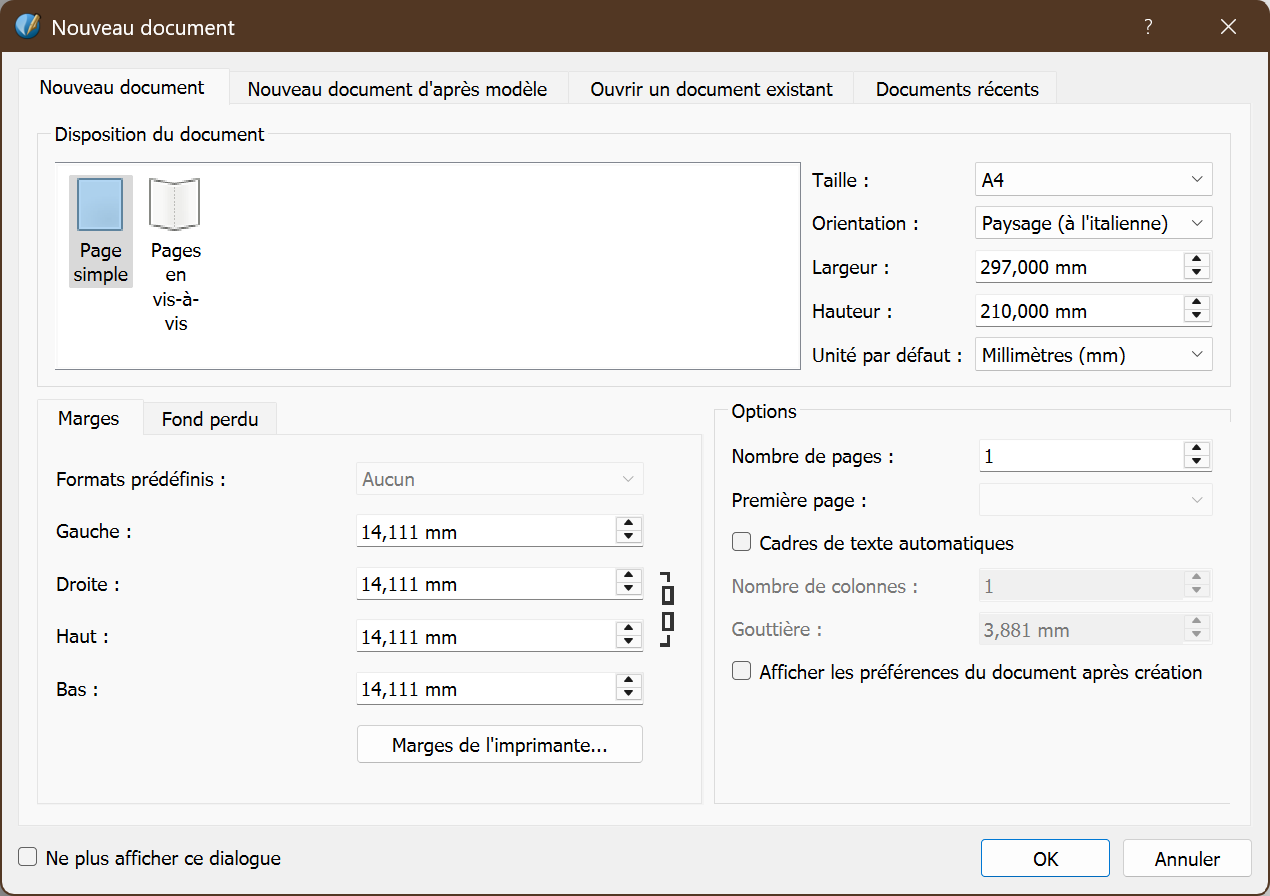Decrease Hauteur with the down arrow
This screenshot has width=1270, height=896.
point(1197,317)
